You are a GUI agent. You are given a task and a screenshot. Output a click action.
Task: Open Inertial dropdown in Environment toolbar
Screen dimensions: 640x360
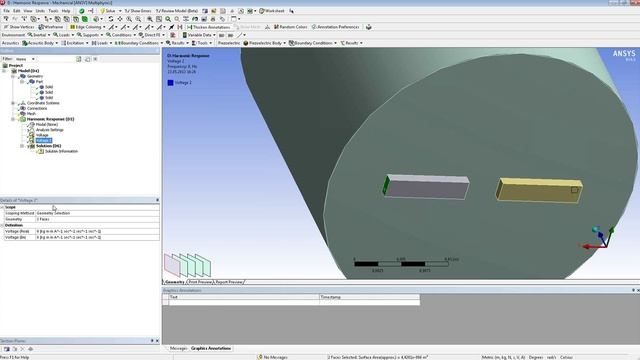pyautogui.click(x=39, y=35)
